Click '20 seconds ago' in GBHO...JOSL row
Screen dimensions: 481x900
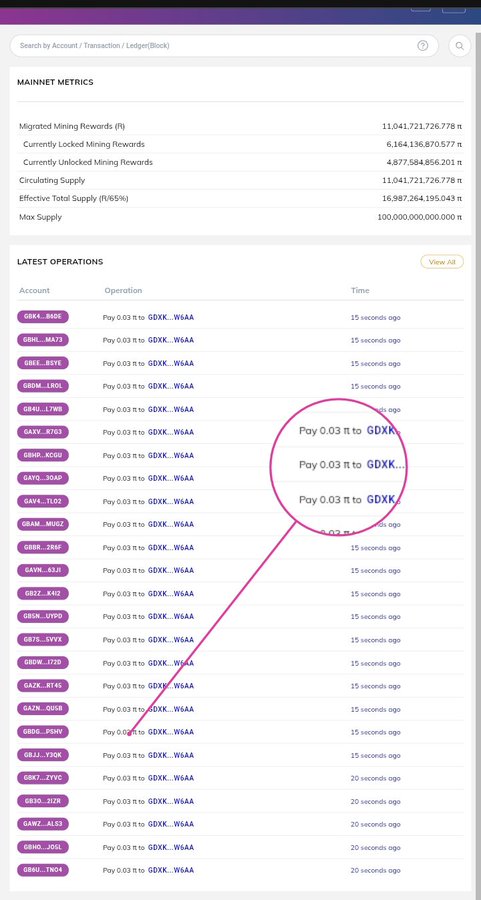pos(375,848)
